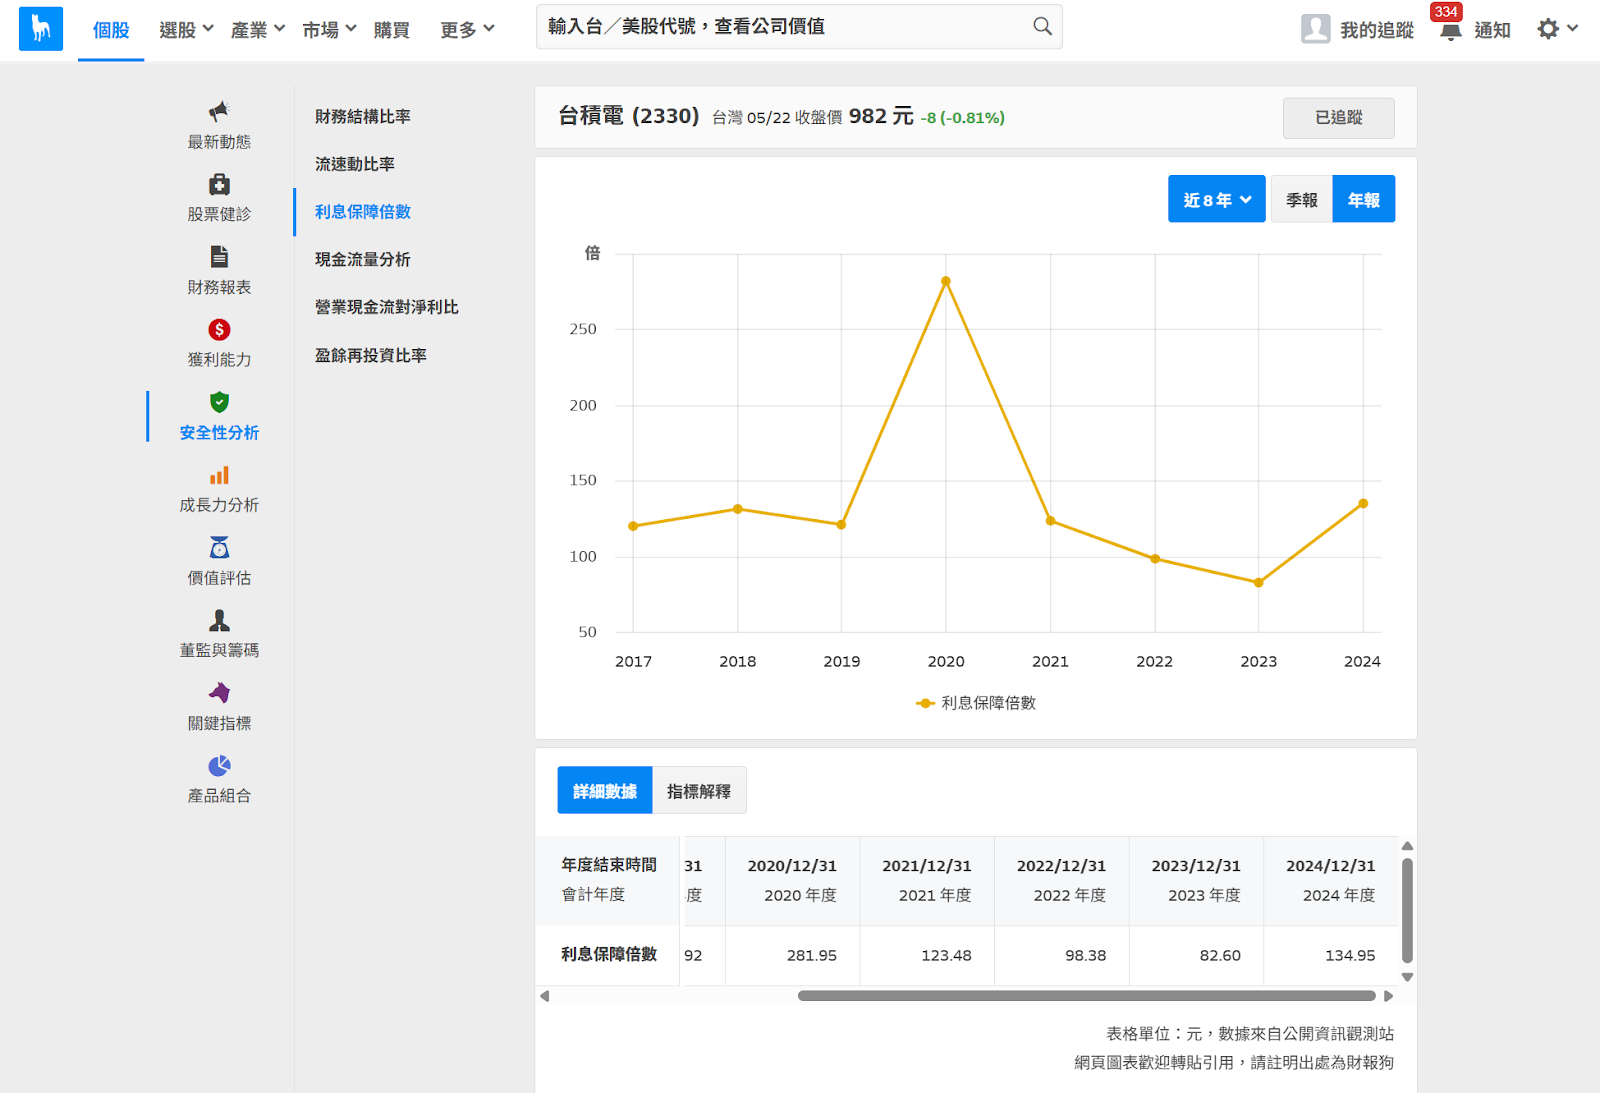1600x1093 pixels.
Task: Expand the 產業 menu
Action: (x=258, y=30)
